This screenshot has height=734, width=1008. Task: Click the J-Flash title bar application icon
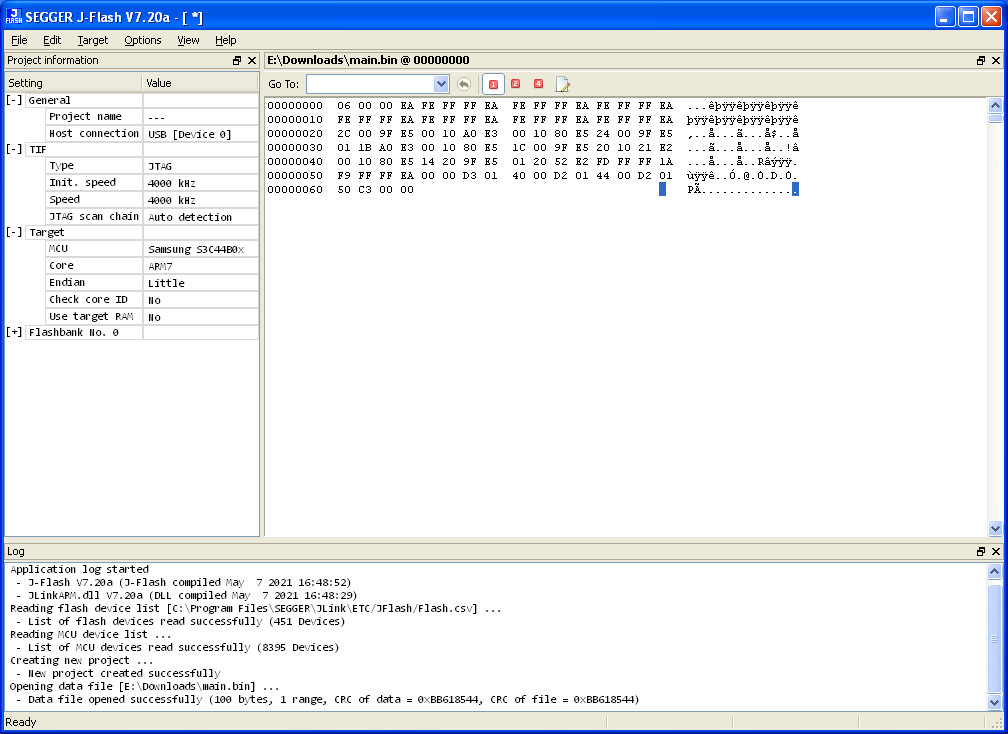[14, 17]
